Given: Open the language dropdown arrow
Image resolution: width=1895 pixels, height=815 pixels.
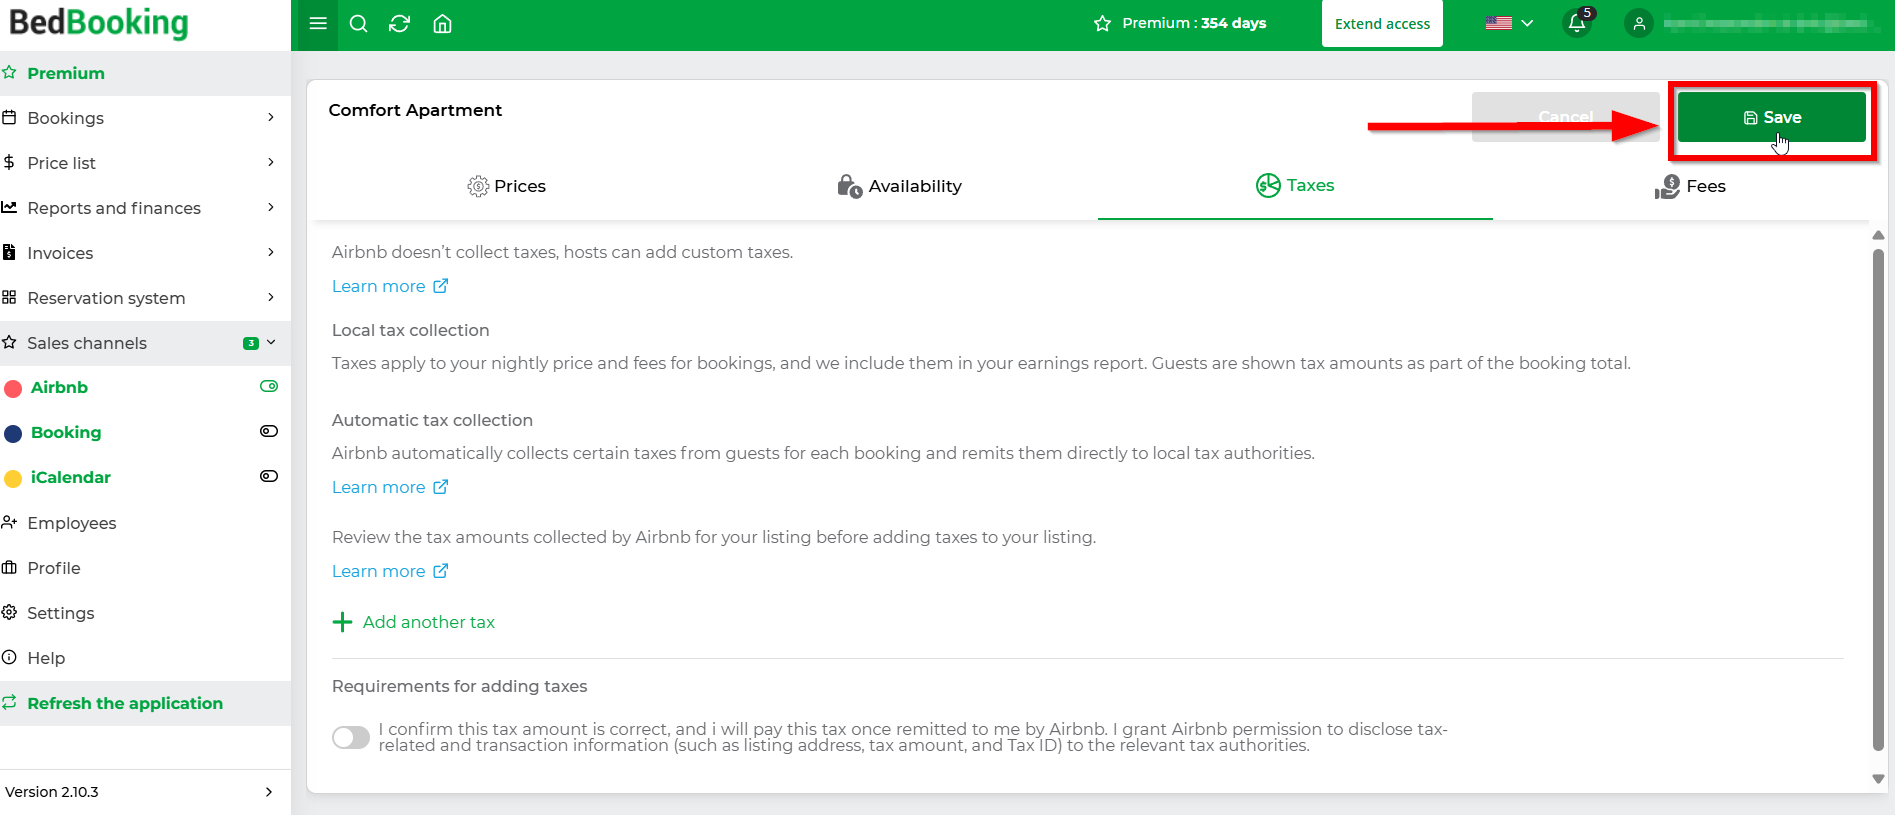Looking at the screenshot, I should click(1527, 23).
